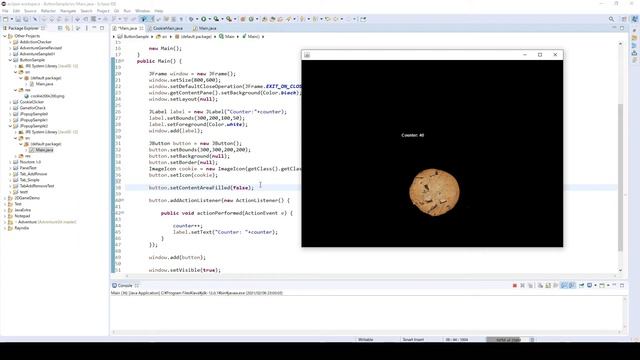
Task: Click the code line window.setVisible(true);
Action: [184, 270]
